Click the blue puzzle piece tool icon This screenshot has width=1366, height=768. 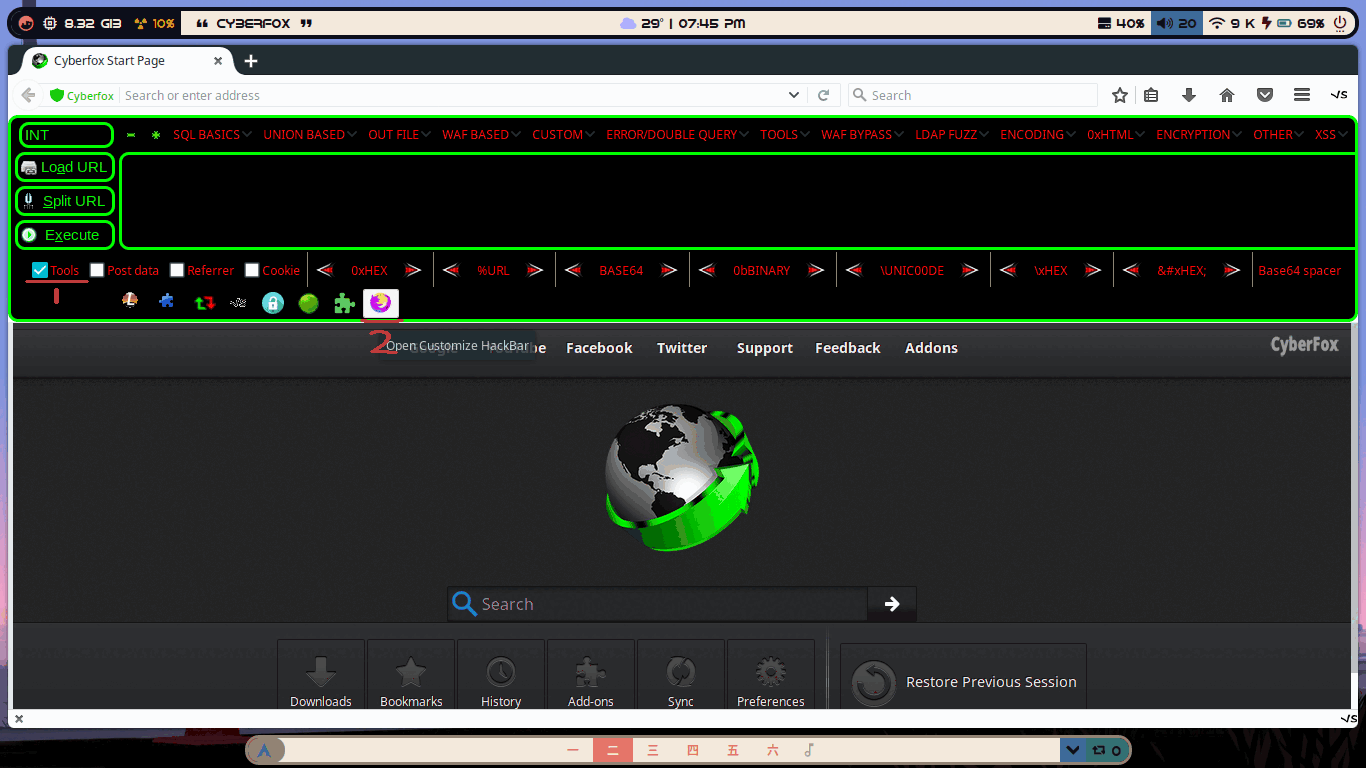click(x=166, y=301)
